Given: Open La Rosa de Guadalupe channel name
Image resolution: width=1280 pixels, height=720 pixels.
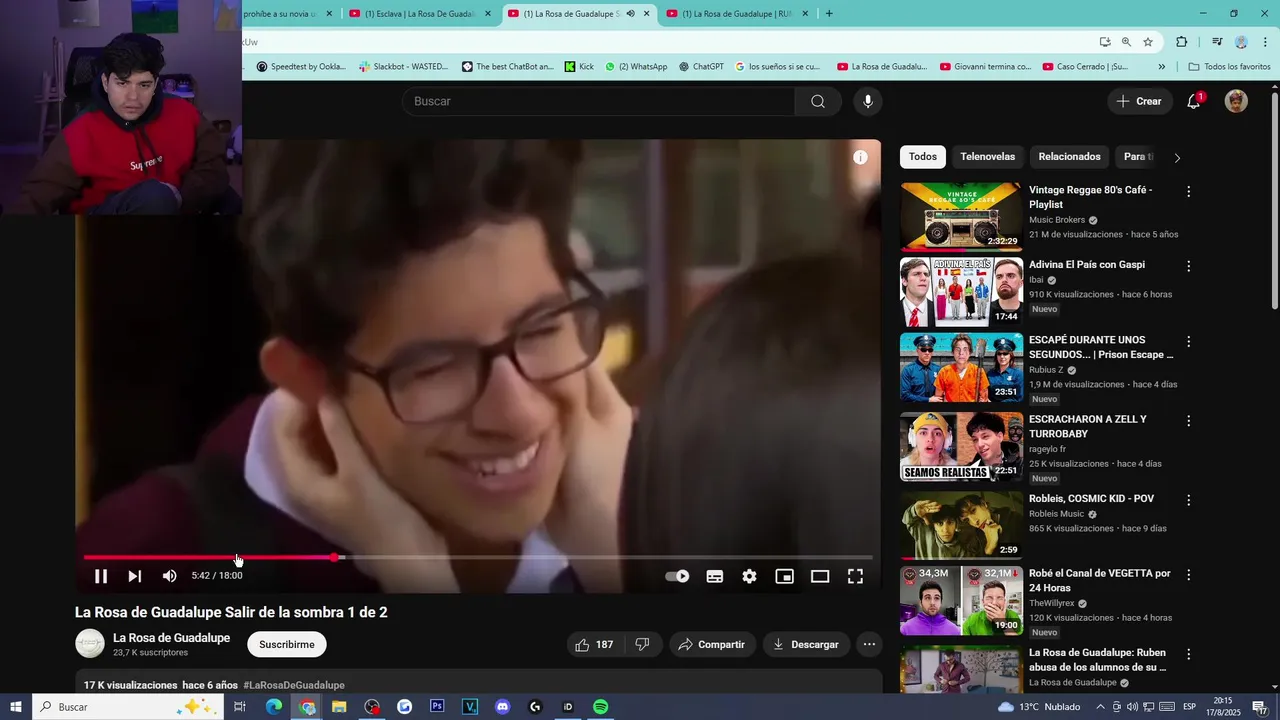Looking at the screenshot, I should (x=171, y=638).
